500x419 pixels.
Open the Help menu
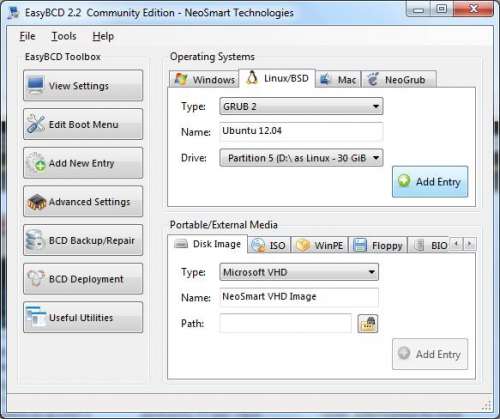103,36
